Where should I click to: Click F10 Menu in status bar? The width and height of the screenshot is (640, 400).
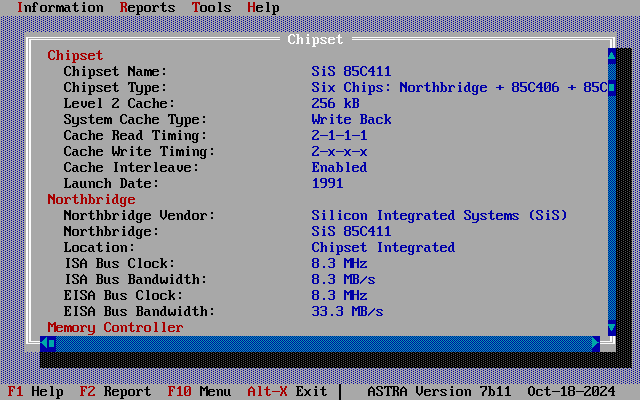pyautogui.click(x=200, y=391)
